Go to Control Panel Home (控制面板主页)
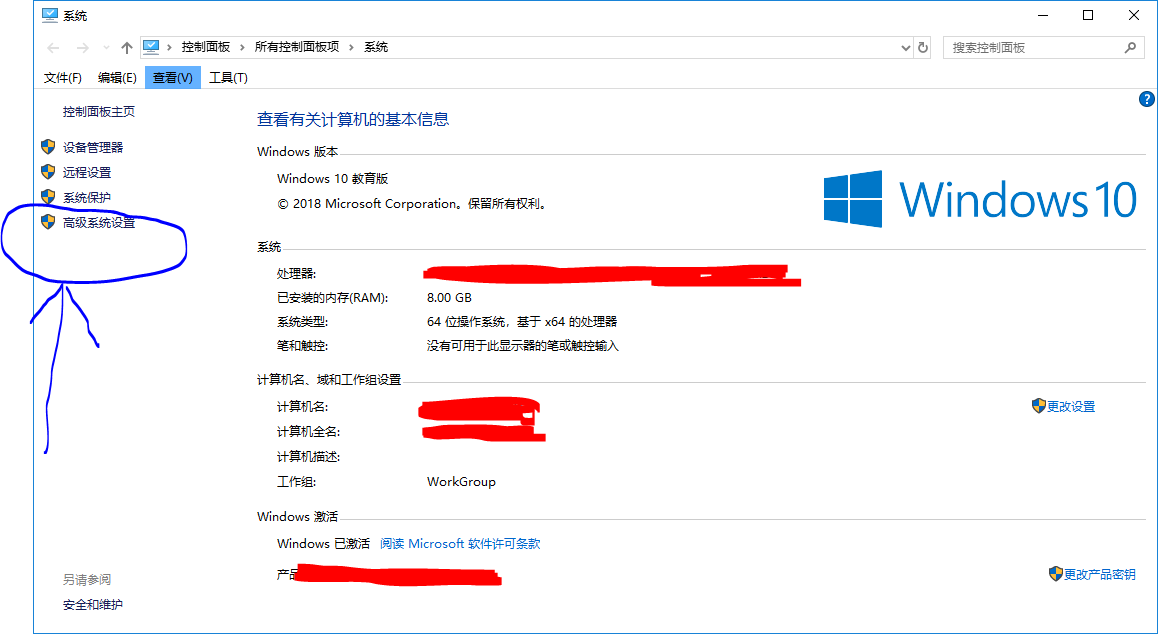The image size is (1158, 634). [99, 112]
